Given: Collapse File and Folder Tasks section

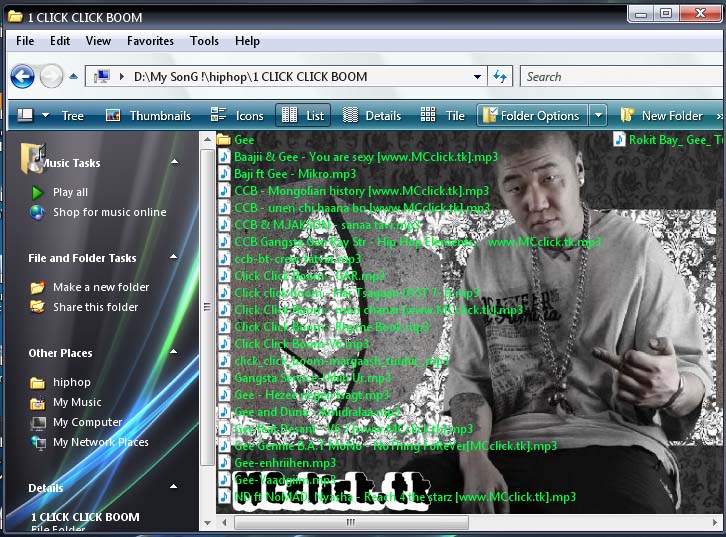Looking at the screenshot, I should pos(174,257).
